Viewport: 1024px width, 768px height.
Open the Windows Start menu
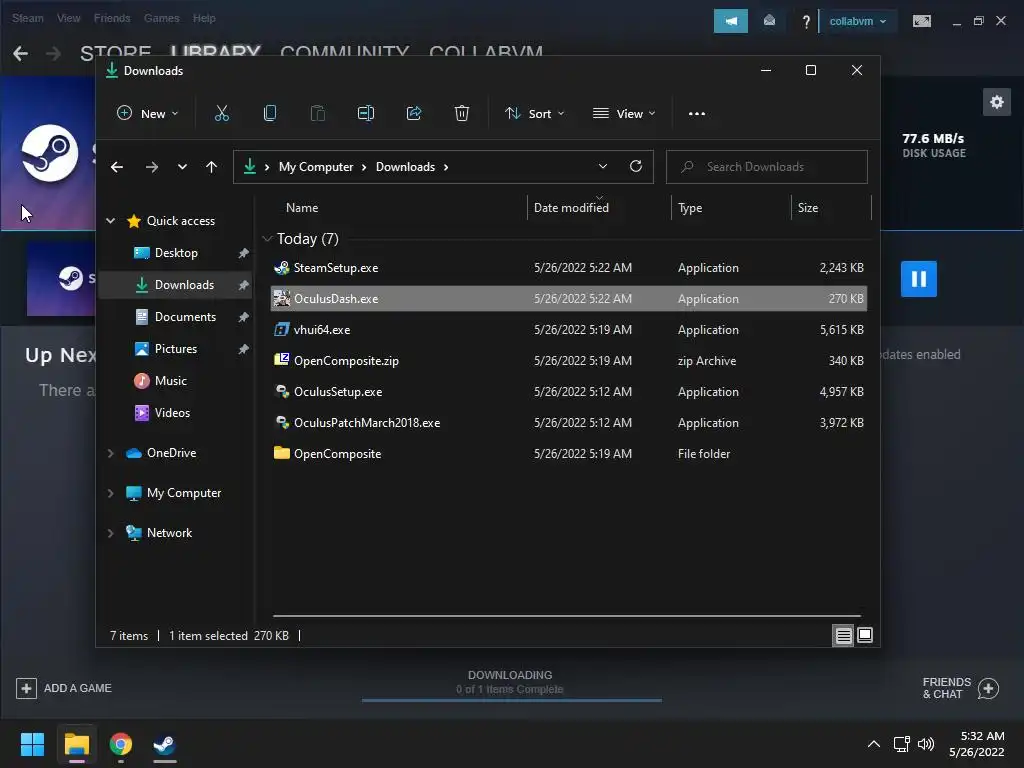(33, 744)
